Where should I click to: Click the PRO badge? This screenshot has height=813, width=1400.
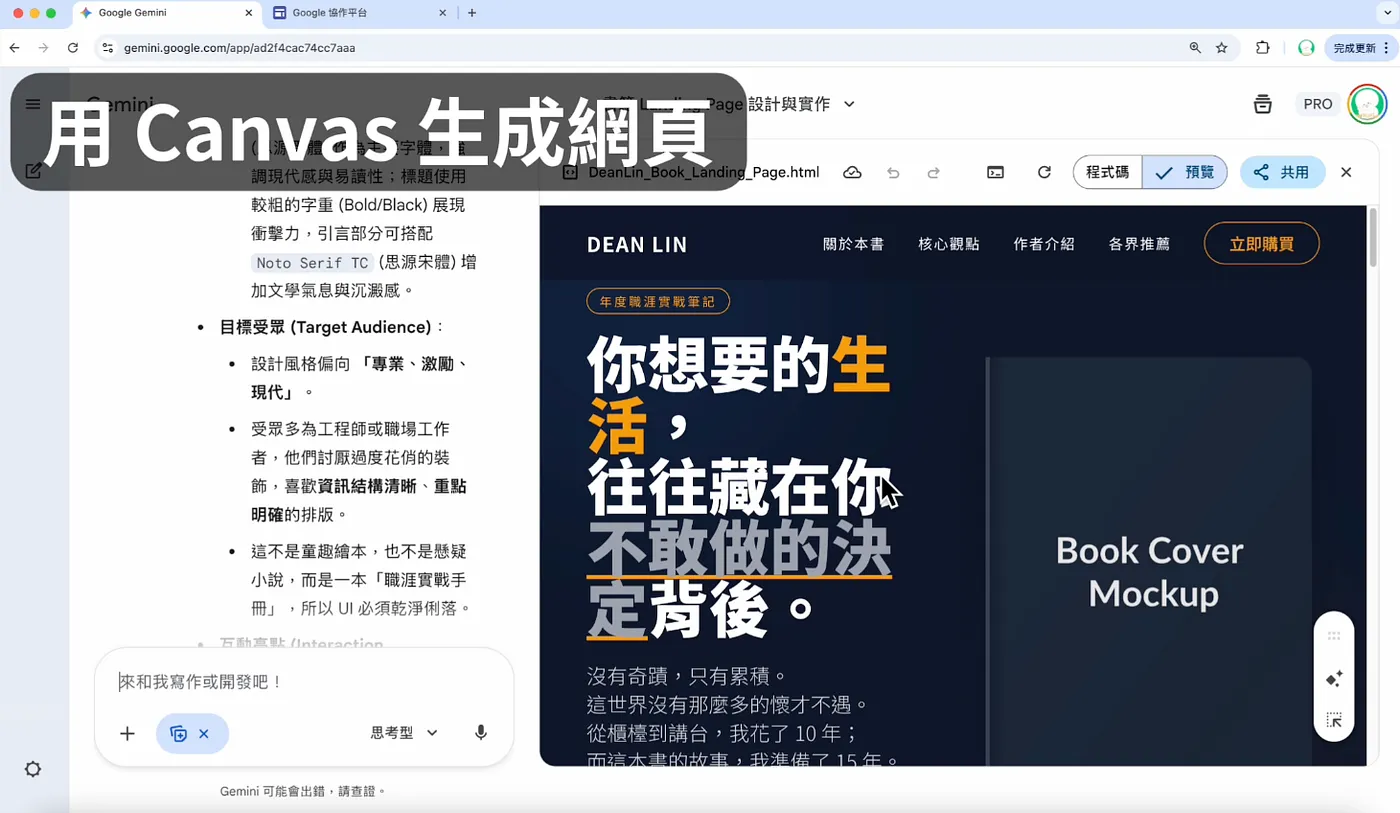tap(1318, 104)
